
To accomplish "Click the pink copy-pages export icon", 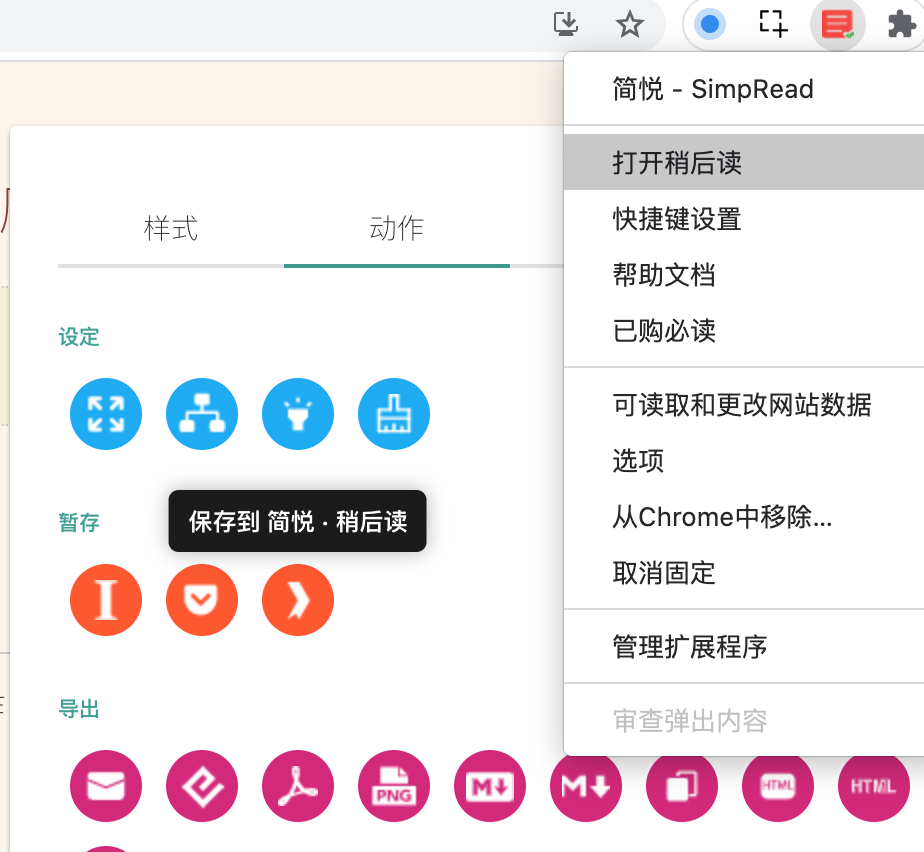I will [682, 786].
